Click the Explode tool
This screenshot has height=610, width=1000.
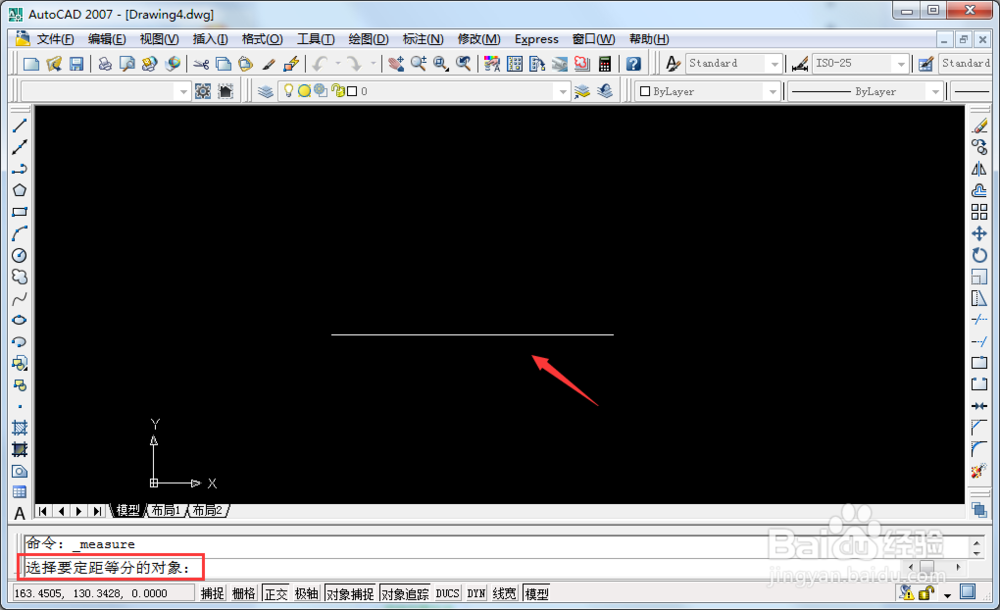pos(979,472)
